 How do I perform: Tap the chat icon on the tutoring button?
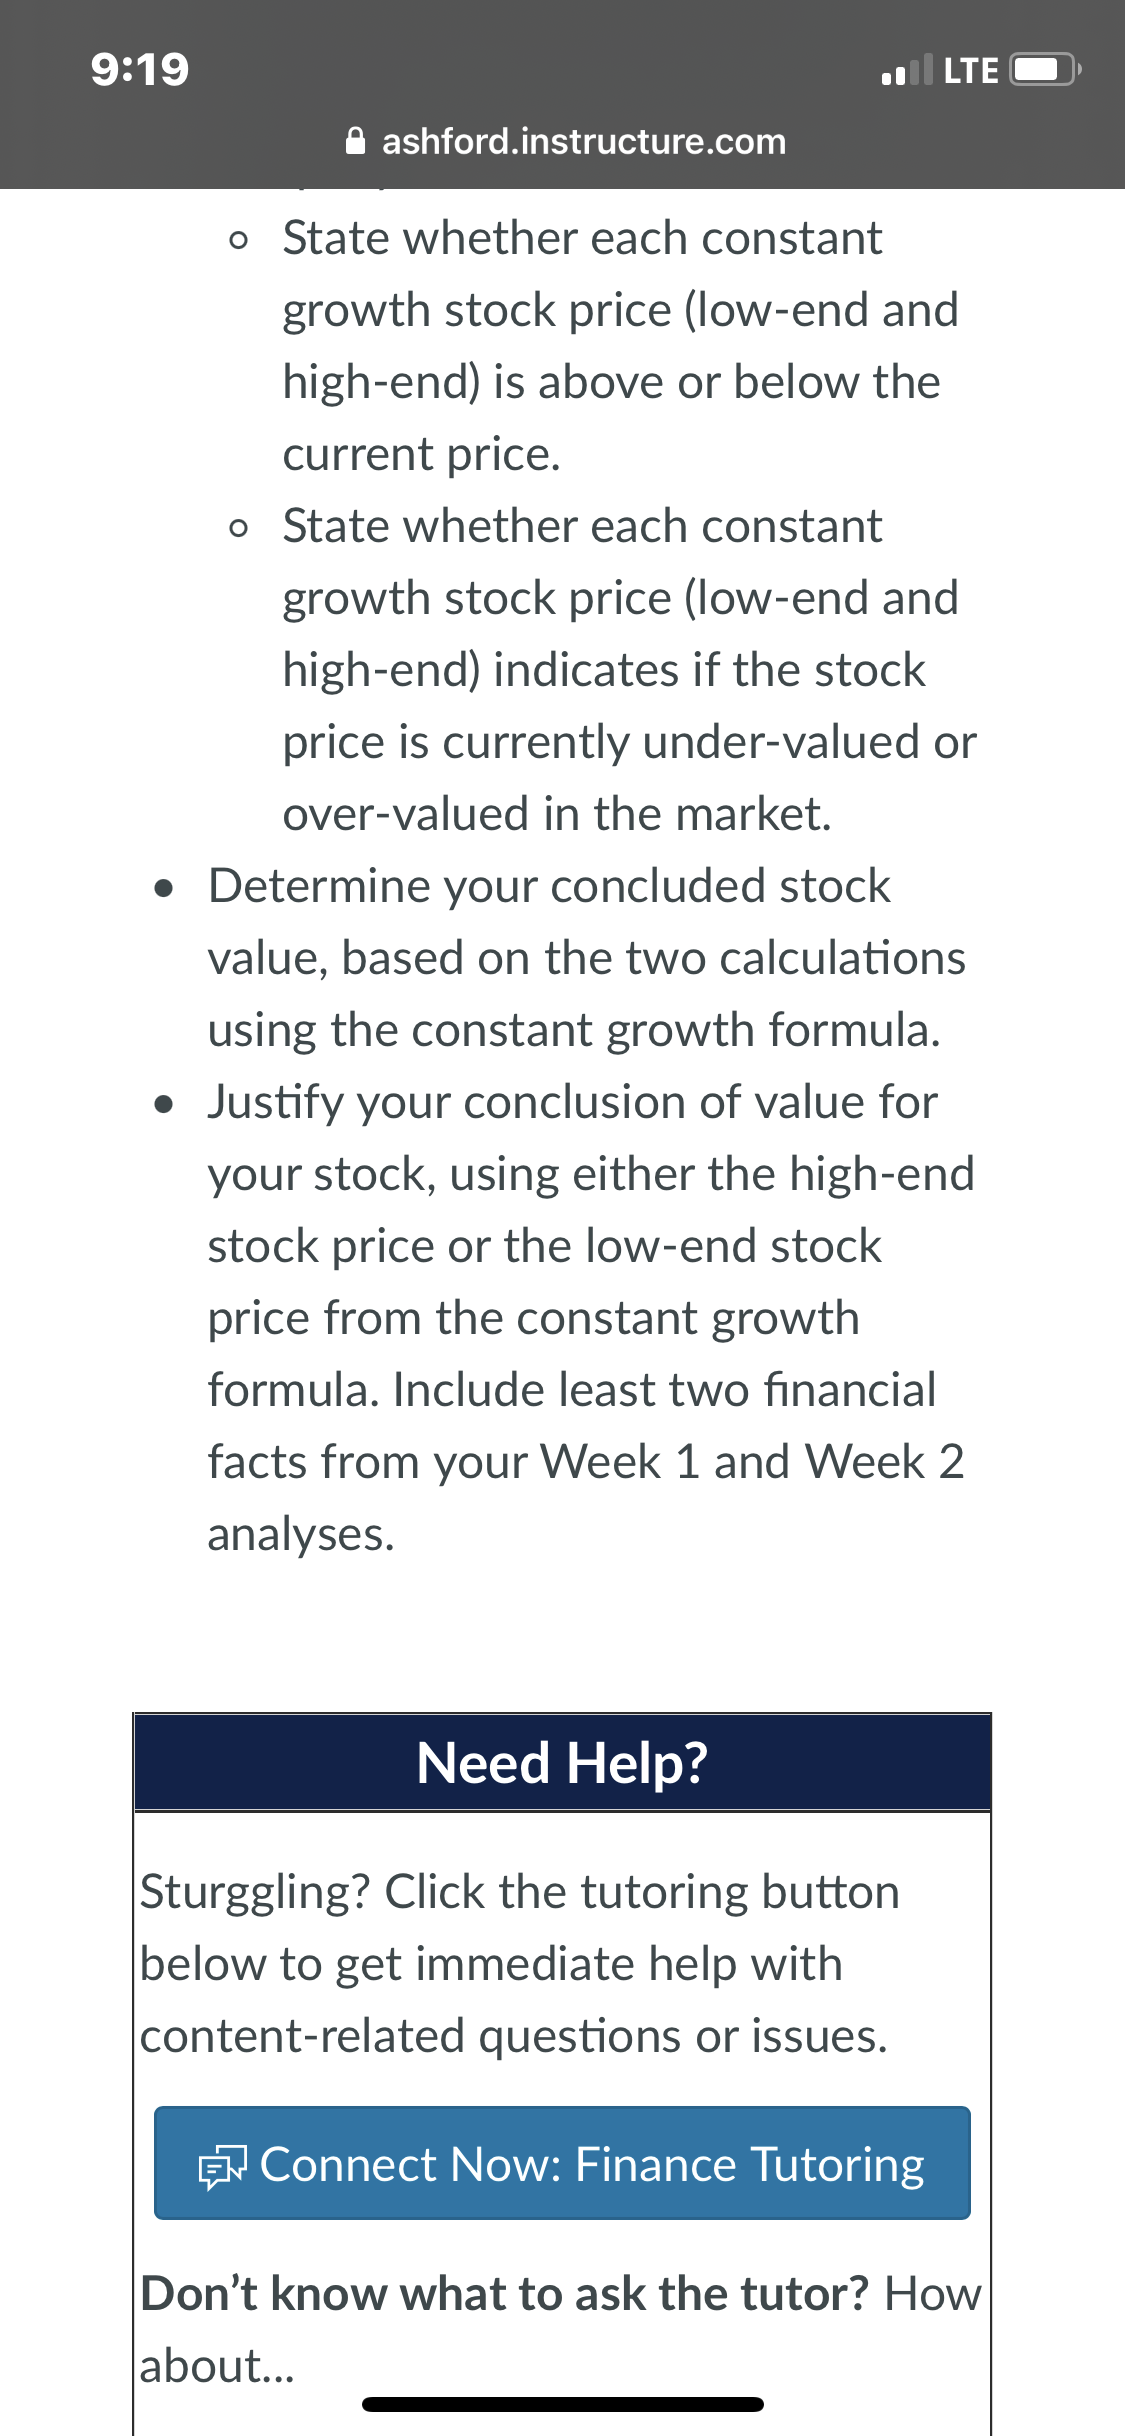pyautogui.click(x=221, y=2168)
